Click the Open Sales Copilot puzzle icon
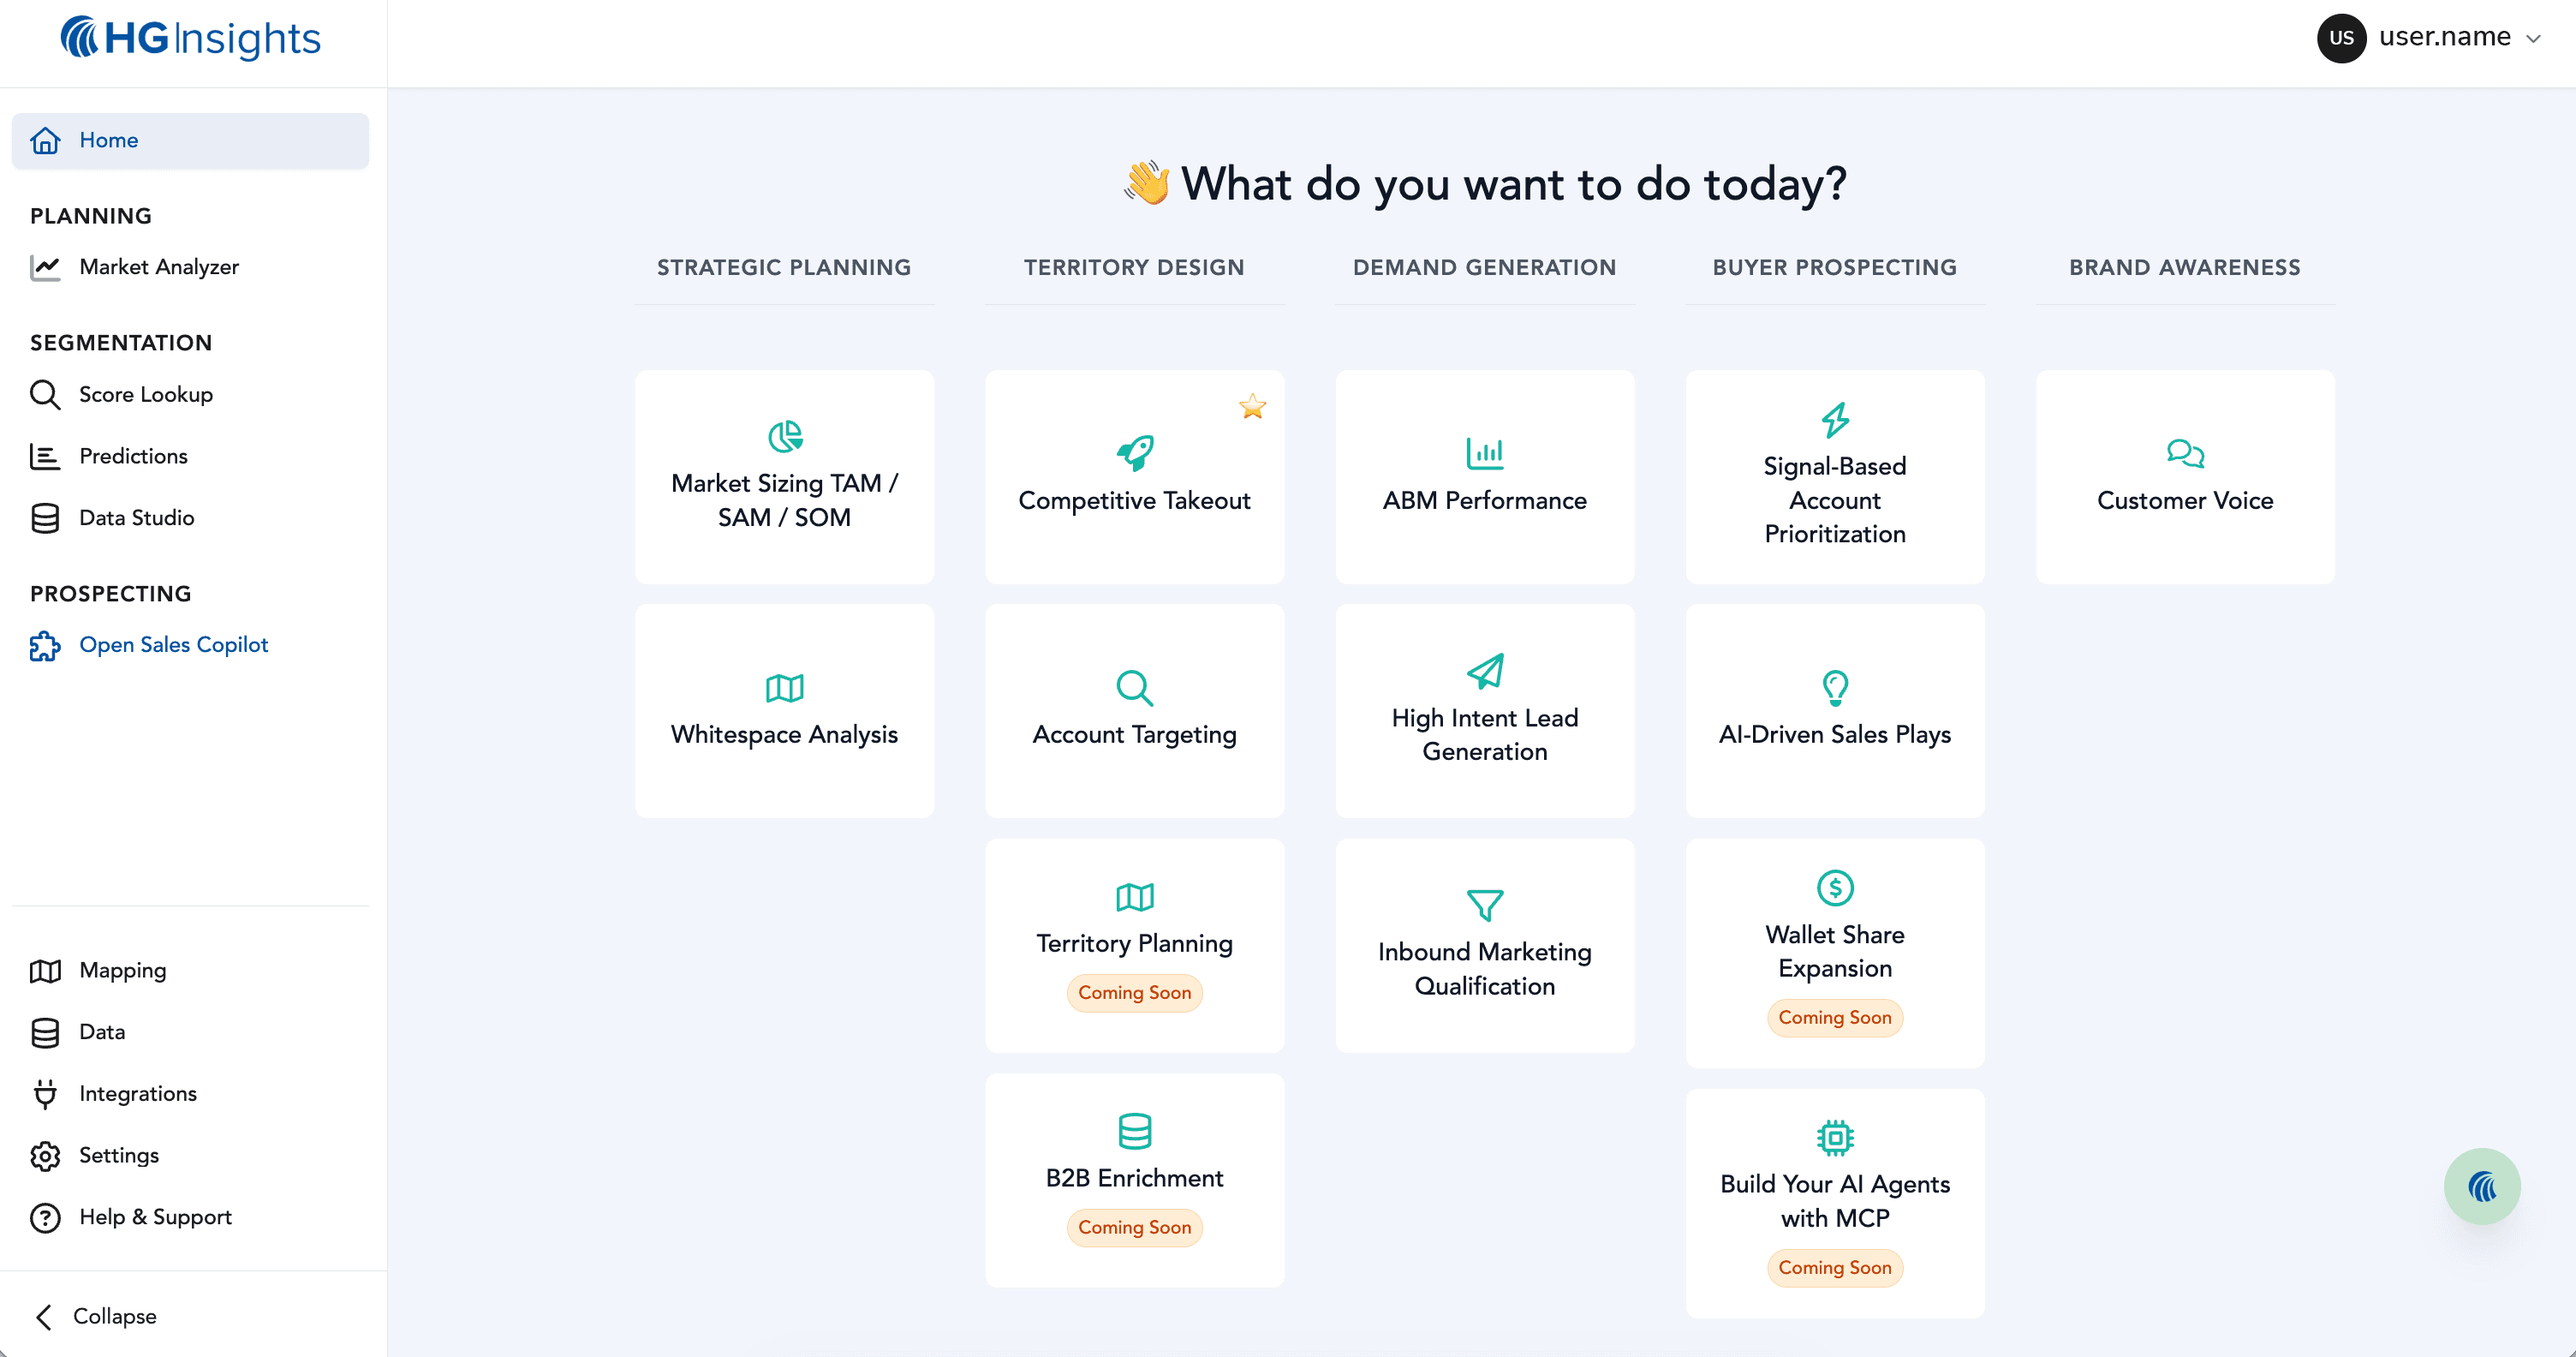 44,646
